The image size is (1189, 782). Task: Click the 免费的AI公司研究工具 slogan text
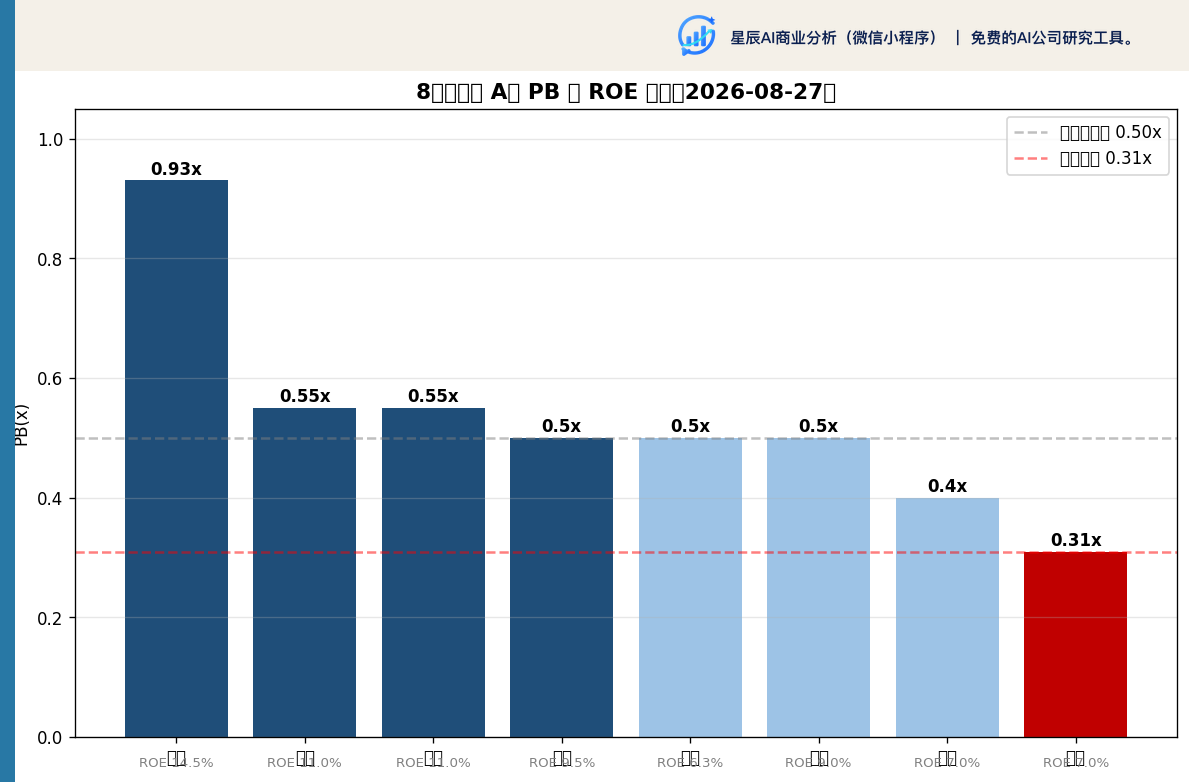pos(1052,38)
